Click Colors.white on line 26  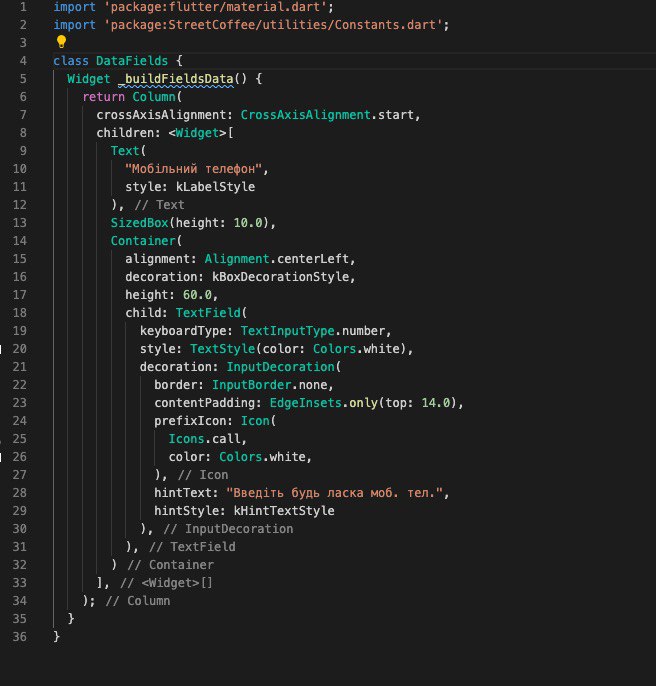[x=262, y=457]
